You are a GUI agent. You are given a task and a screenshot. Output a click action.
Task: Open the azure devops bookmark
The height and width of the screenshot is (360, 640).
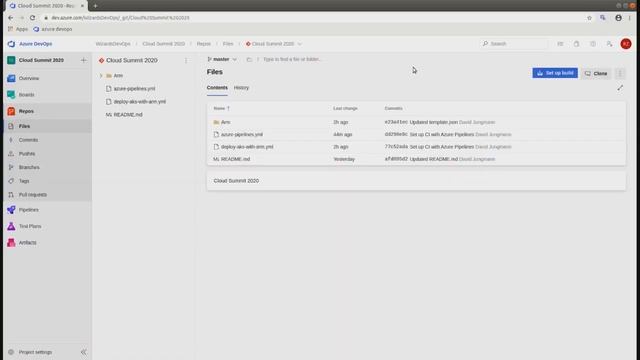[x=53, y=29]
